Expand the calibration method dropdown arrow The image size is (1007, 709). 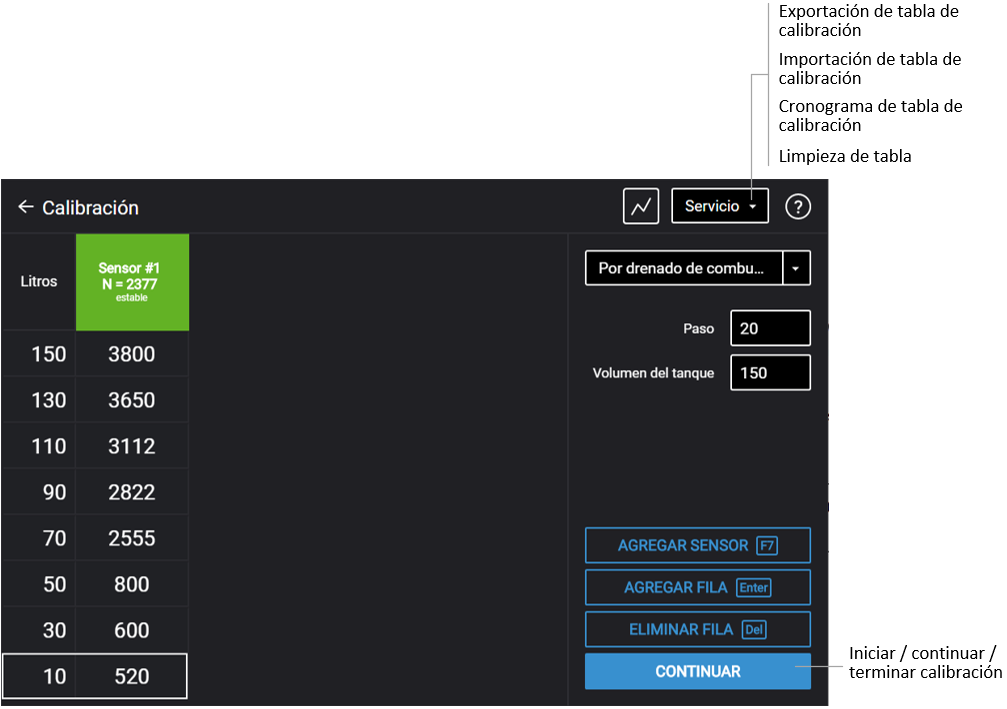click(796, 269)
